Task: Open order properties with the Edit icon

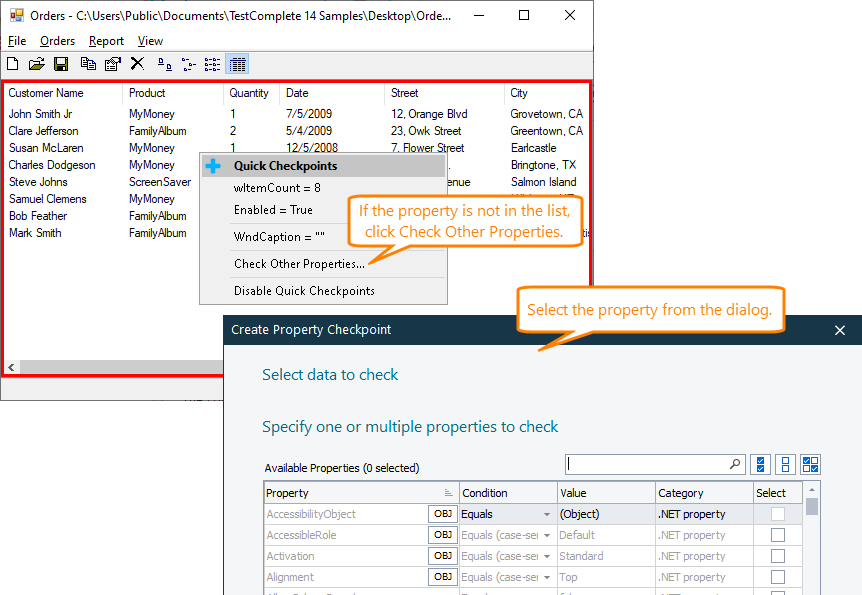Action: (112, 63)
